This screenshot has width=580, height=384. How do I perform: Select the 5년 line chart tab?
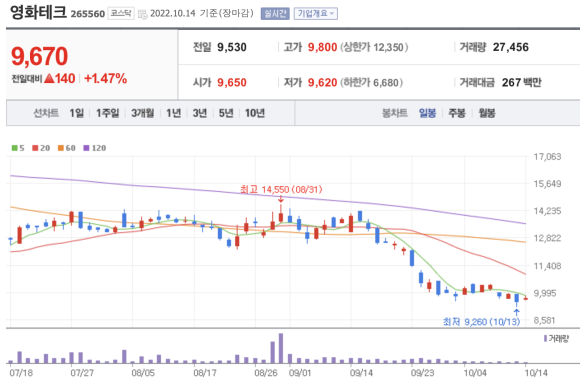pyautogui.click(x=226, y=113)
